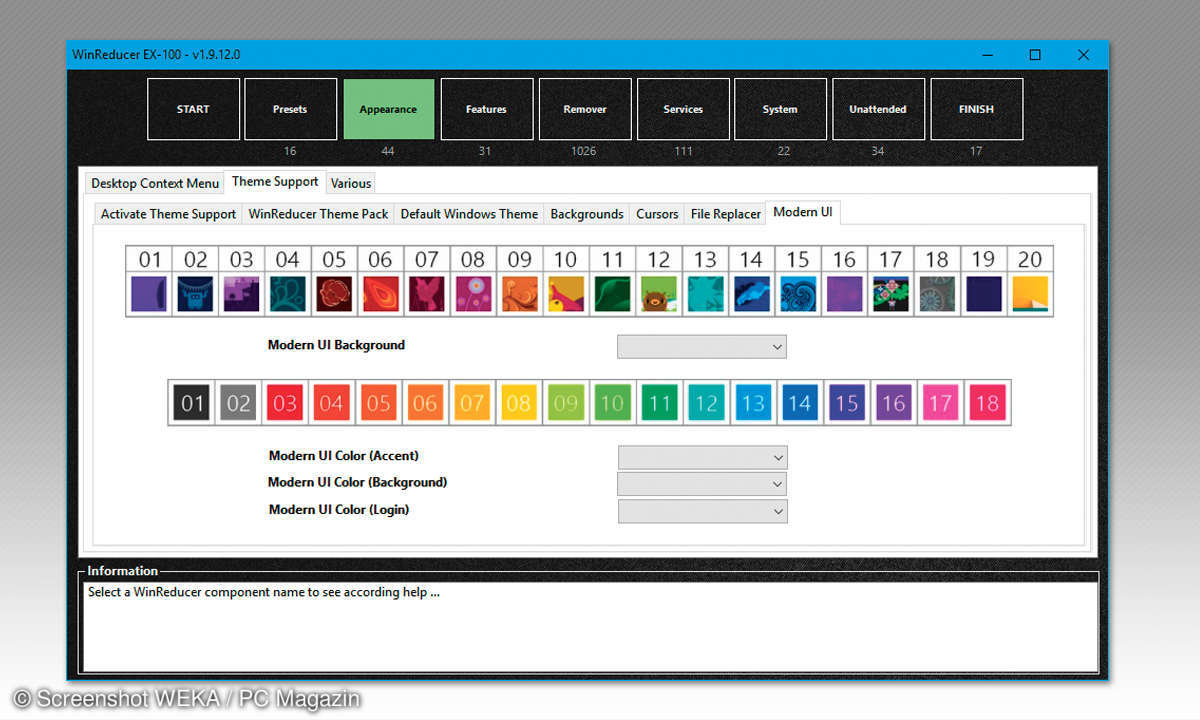Screen dimensions: 1200x720
Task: Switch to File Replacer tab
Action: [x=726, y=214]
